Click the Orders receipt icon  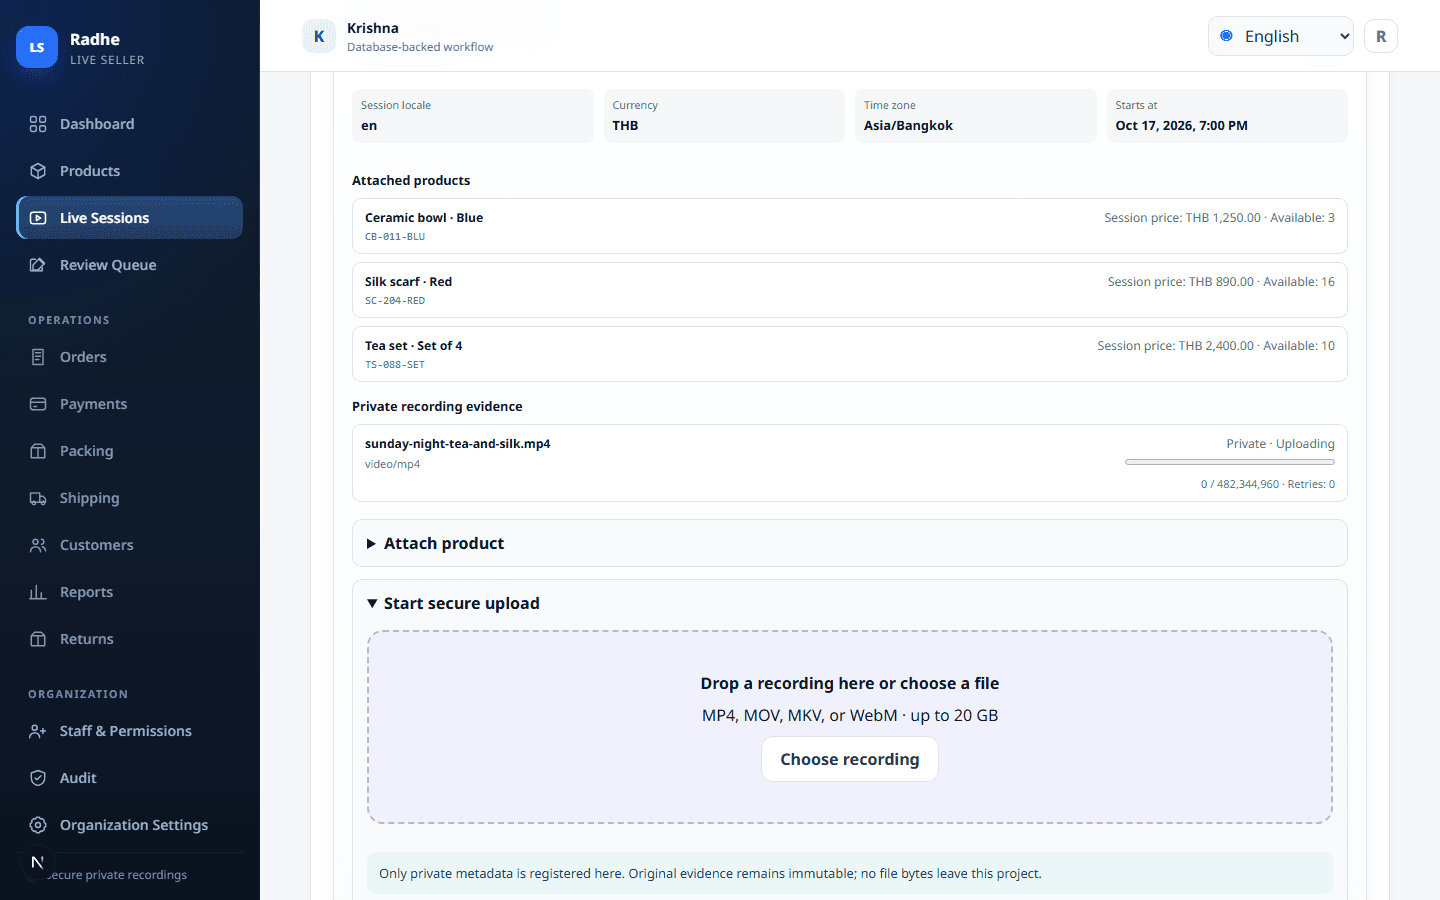(x=38, y=357)
